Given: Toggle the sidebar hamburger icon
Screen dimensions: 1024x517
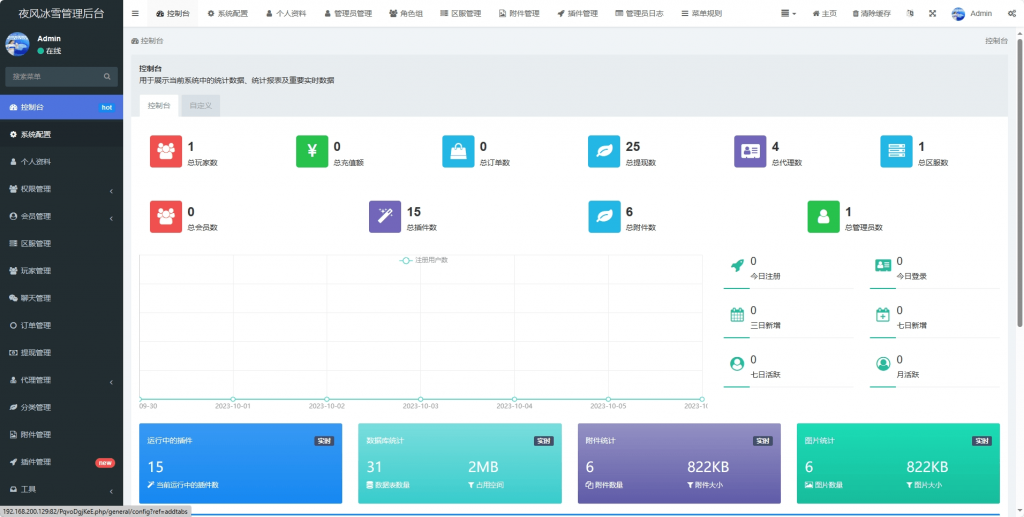Looking at the screenshot, I should pos(135,13).
